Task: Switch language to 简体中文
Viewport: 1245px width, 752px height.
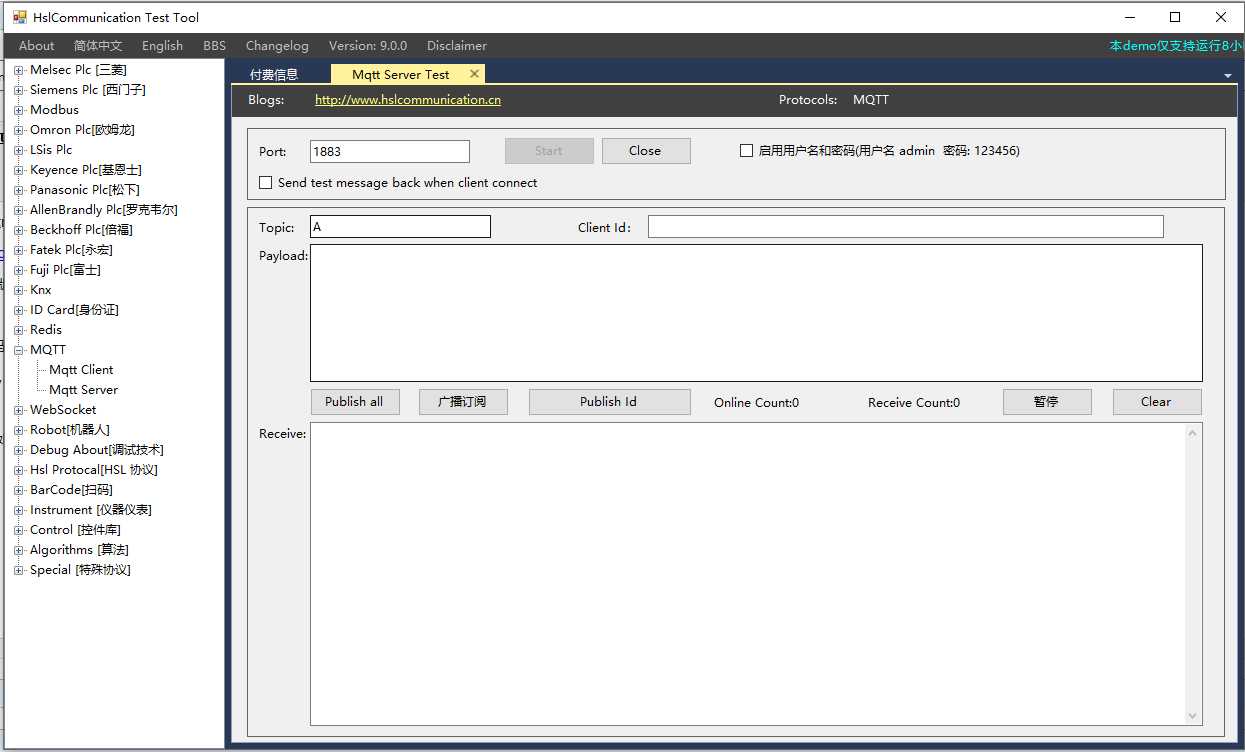Action: (x=98, y=46)
